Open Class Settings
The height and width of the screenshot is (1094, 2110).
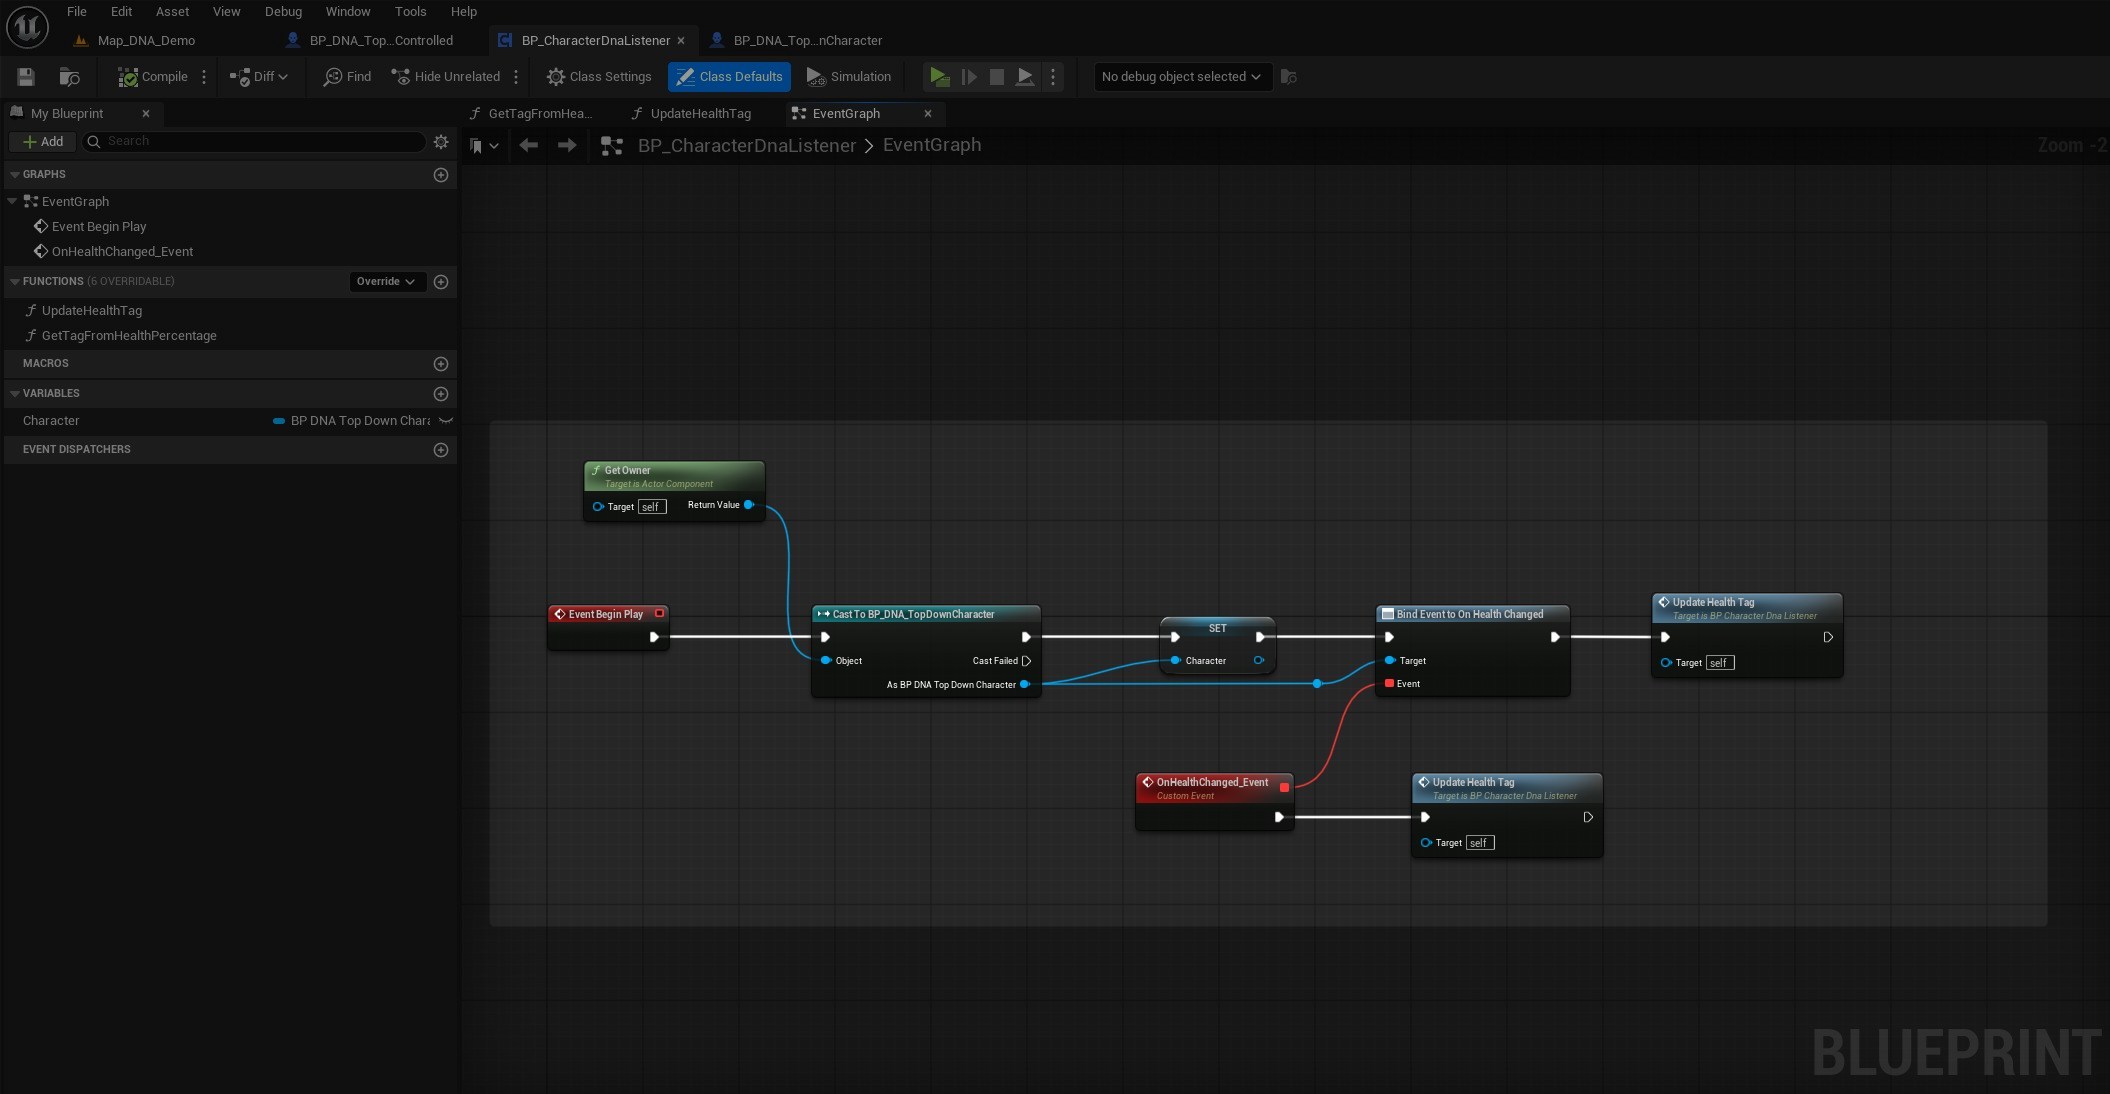[599, 77]
